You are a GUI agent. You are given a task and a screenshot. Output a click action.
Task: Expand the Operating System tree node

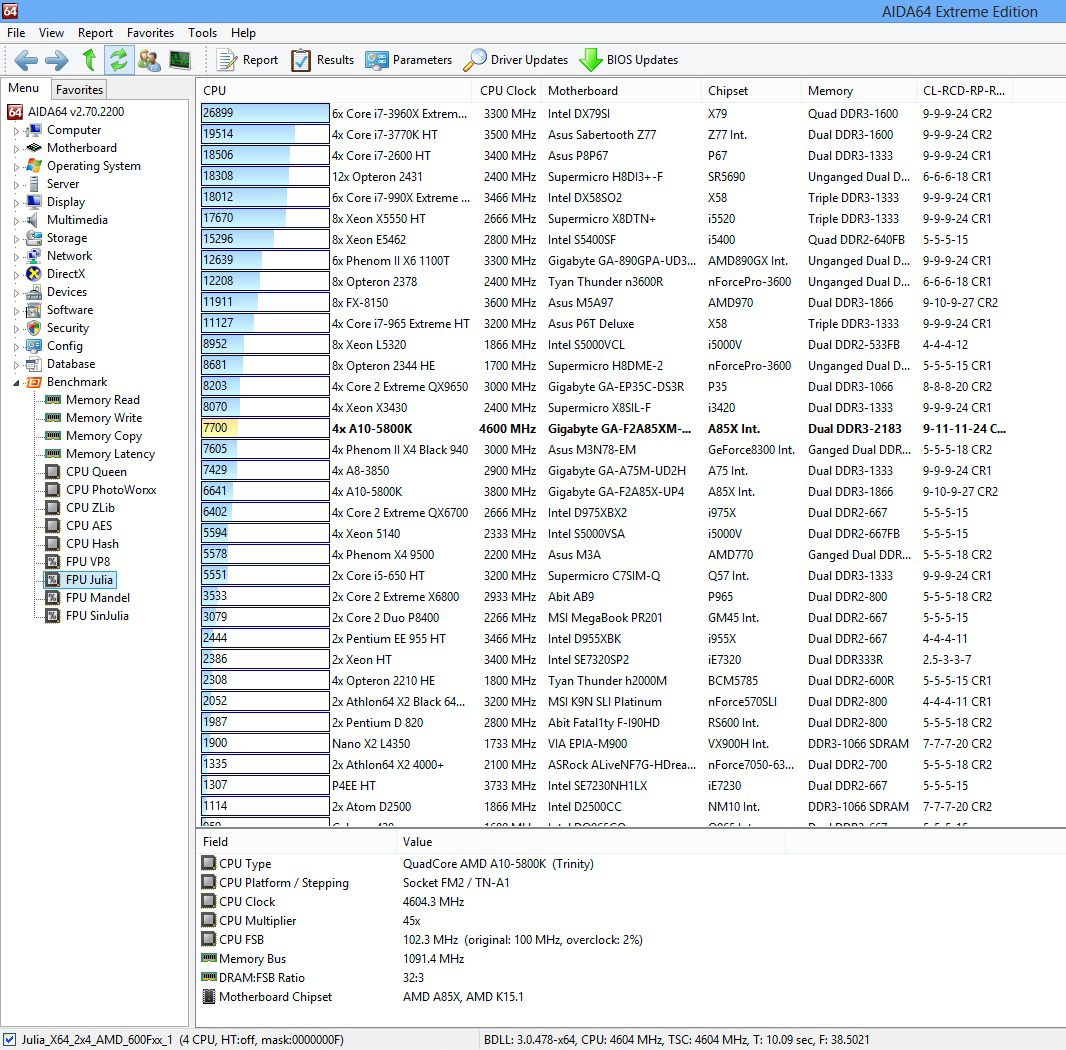[16, 167]
